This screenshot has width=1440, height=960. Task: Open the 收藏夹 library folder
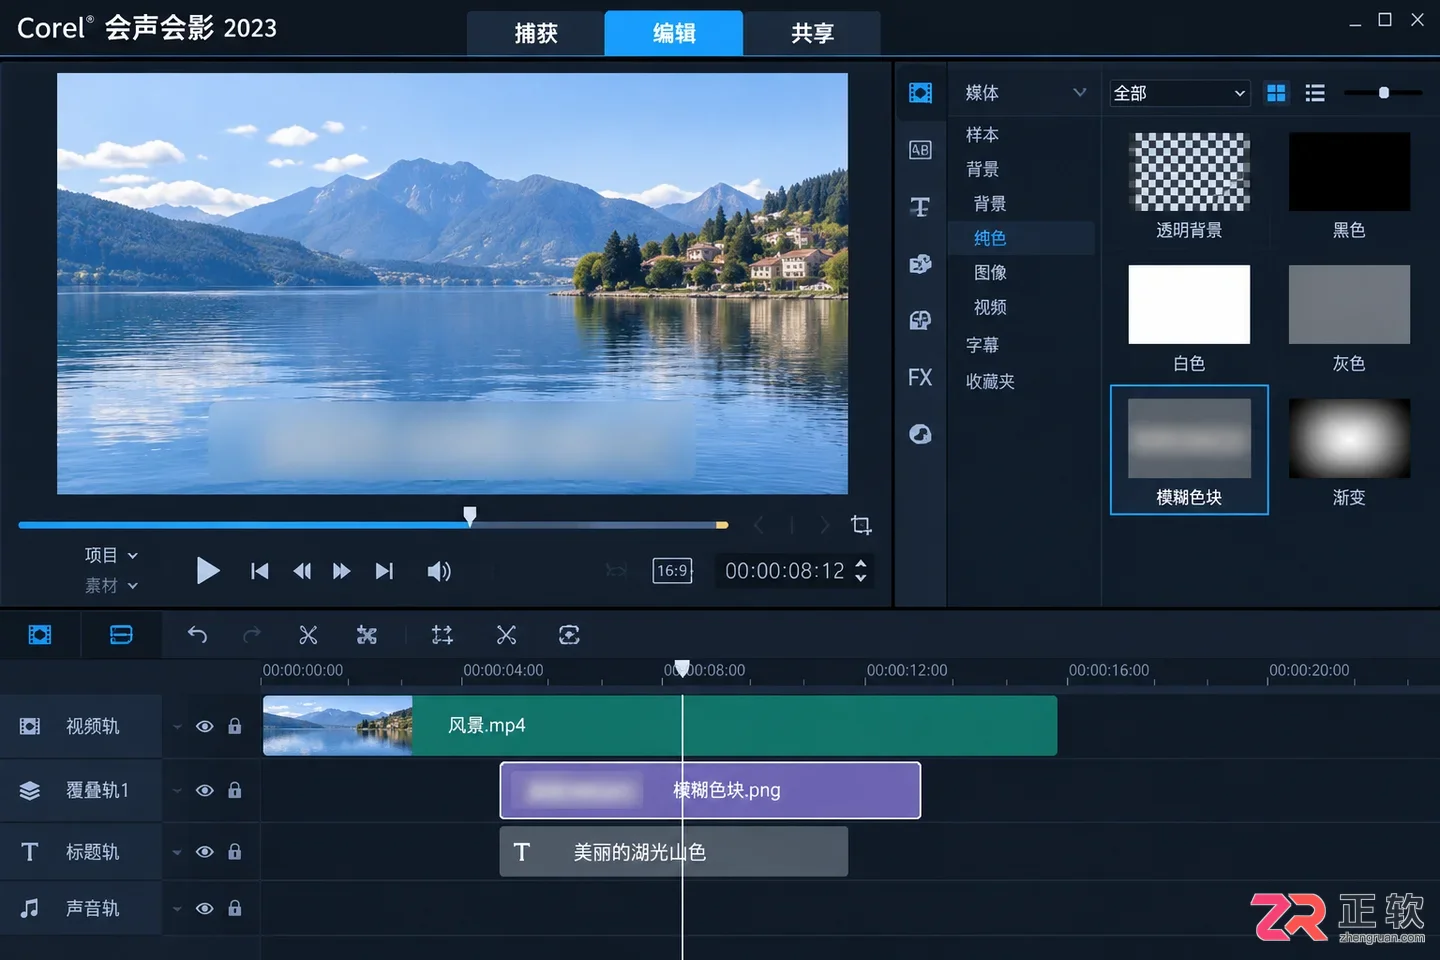point(990,381)
